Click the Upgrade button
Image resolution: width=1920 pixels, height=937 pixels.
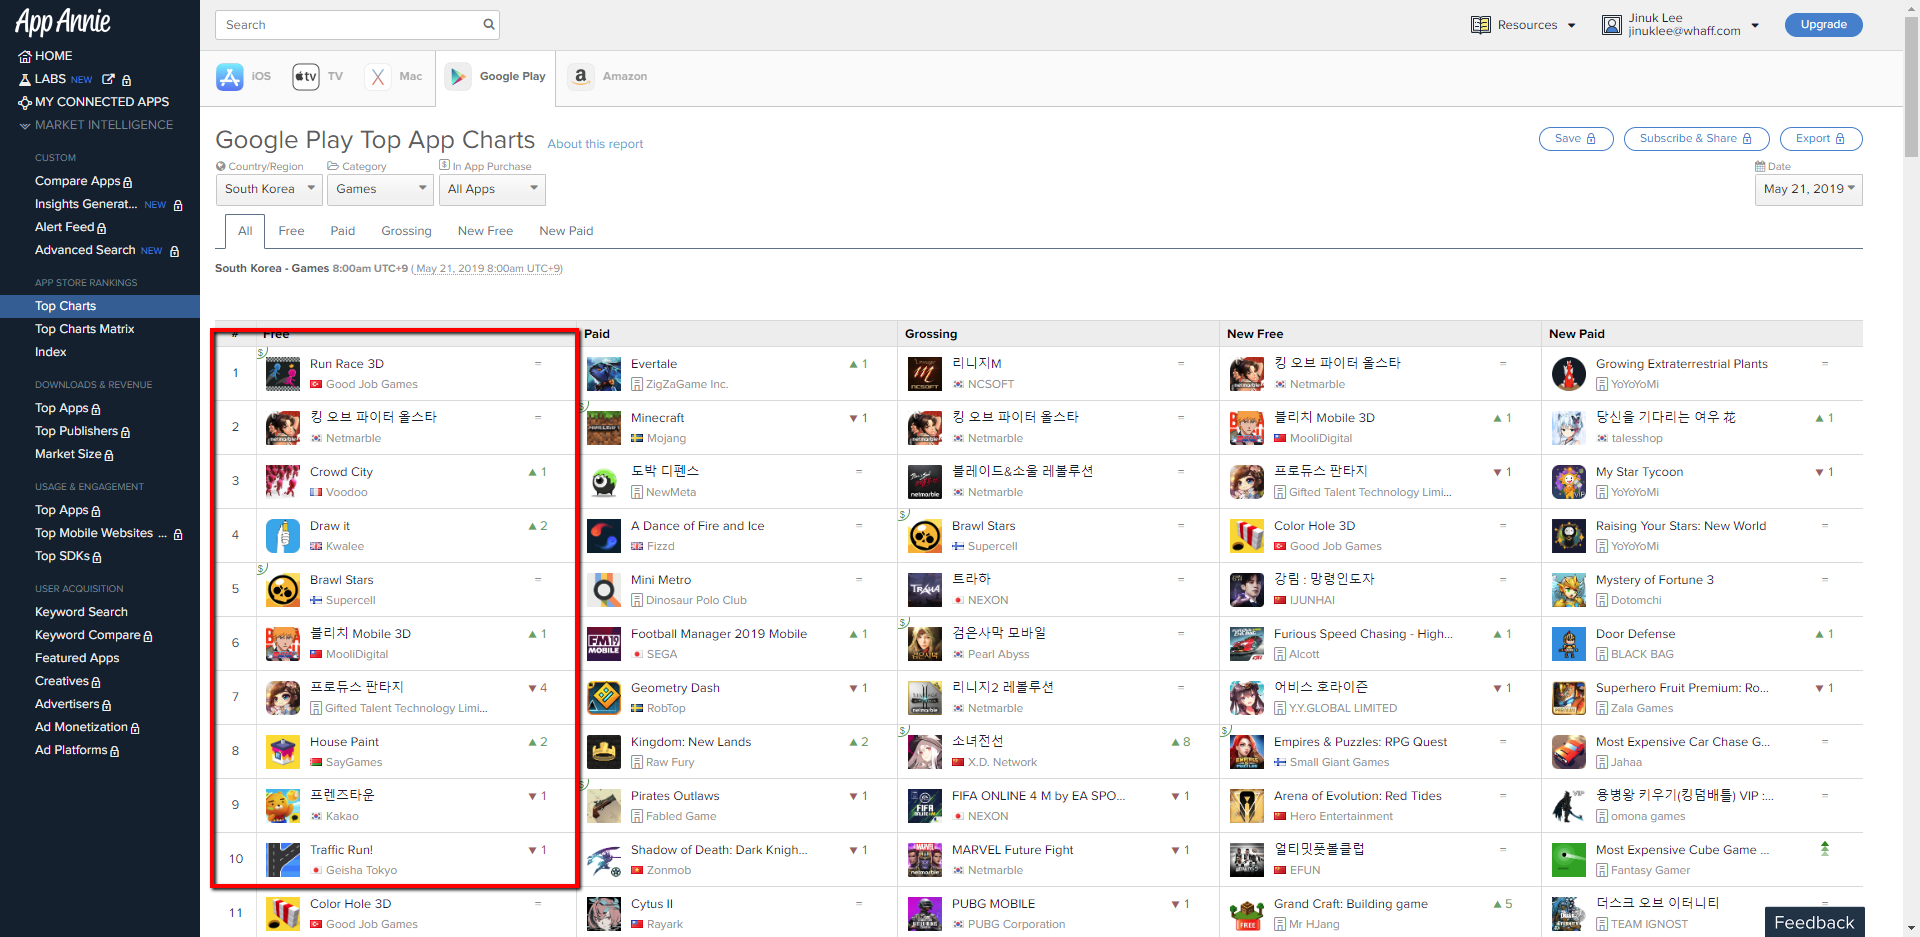pos(1823,25)
